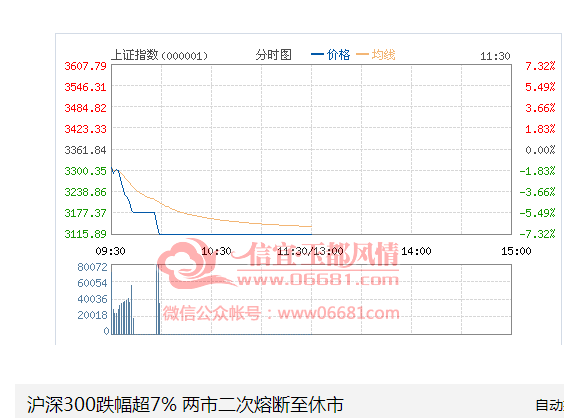Click the flat blue price line at 3115.89
Image resolution: width=564 pixels, height=418 pixels.
(x=236, y=234)
